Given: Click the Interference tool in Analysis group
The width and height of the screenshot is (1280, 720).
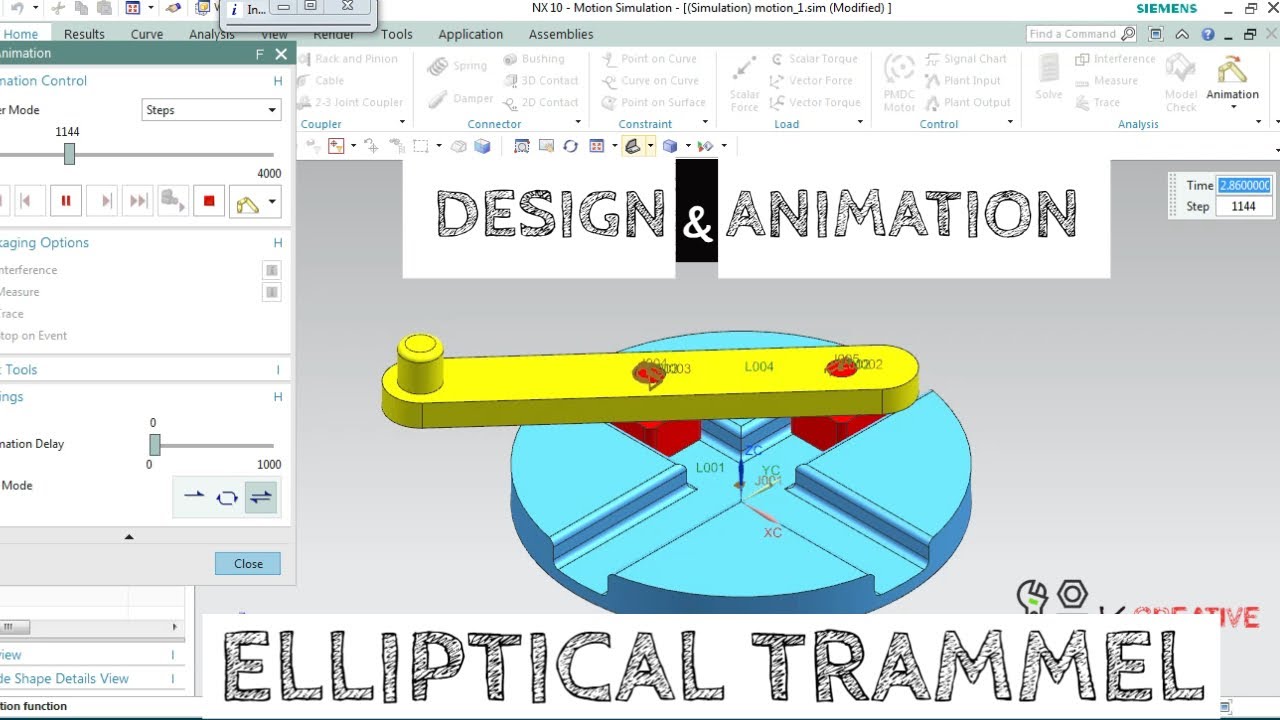Looking at the screenshot, I should pos(1115,59).
